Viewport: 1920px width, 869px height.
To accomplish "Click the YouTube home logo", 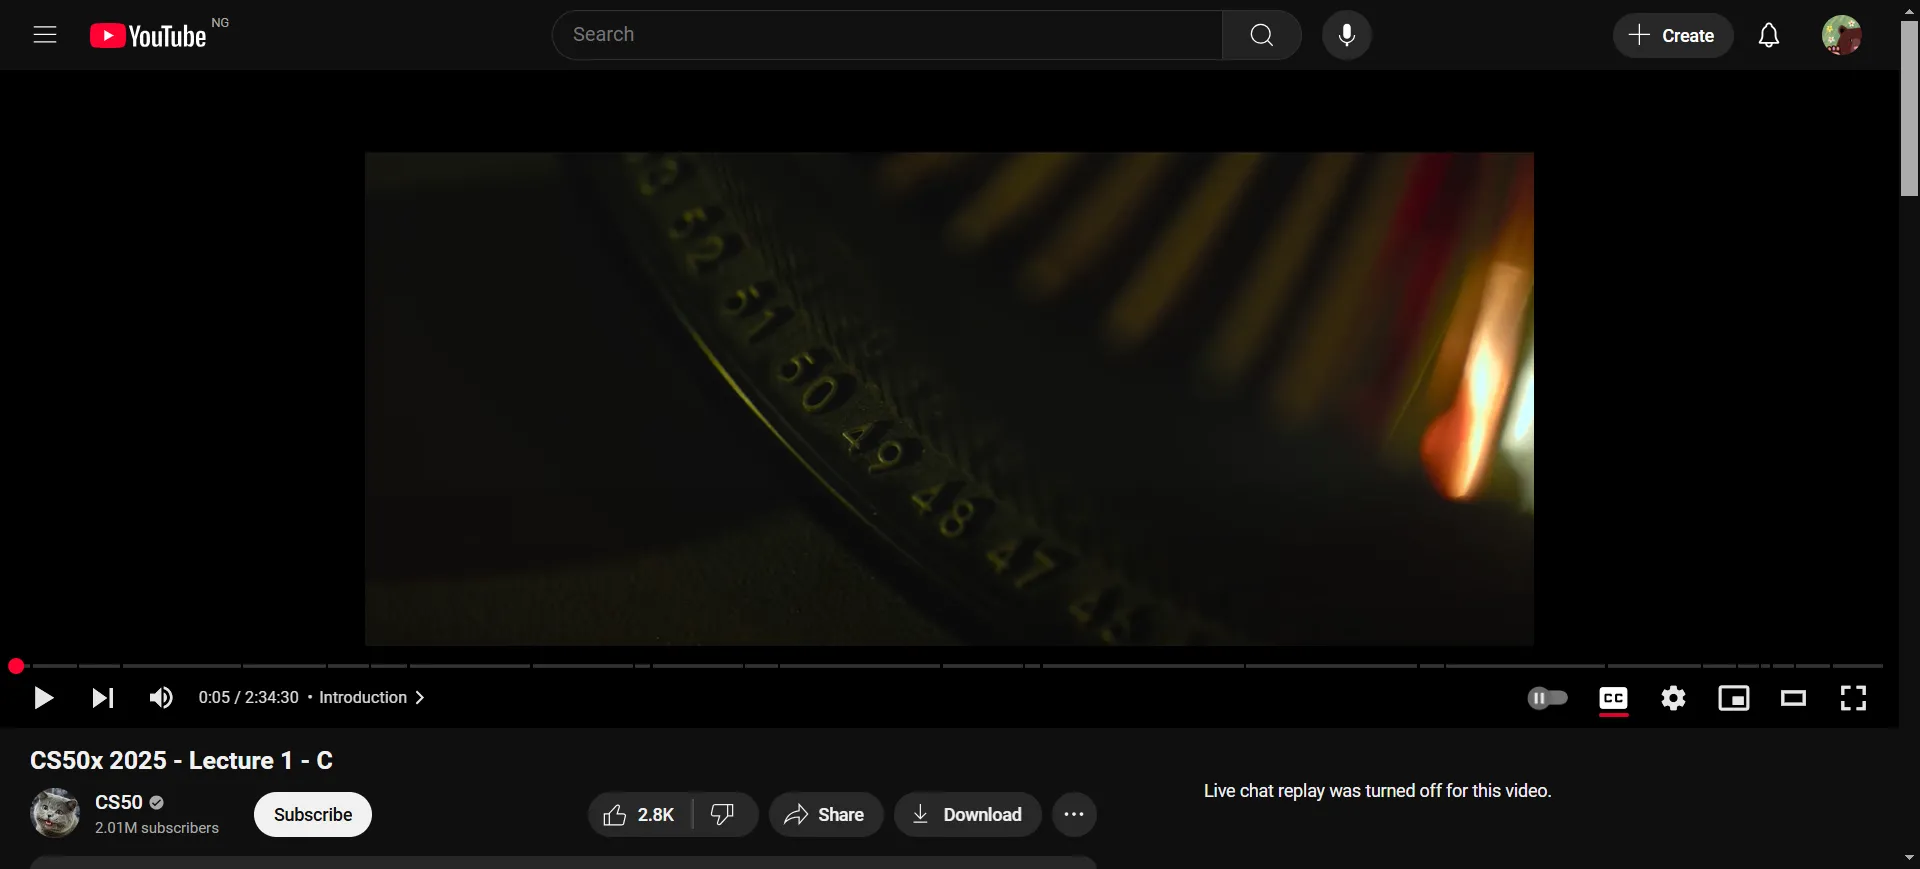I will (x=148, y=36).
